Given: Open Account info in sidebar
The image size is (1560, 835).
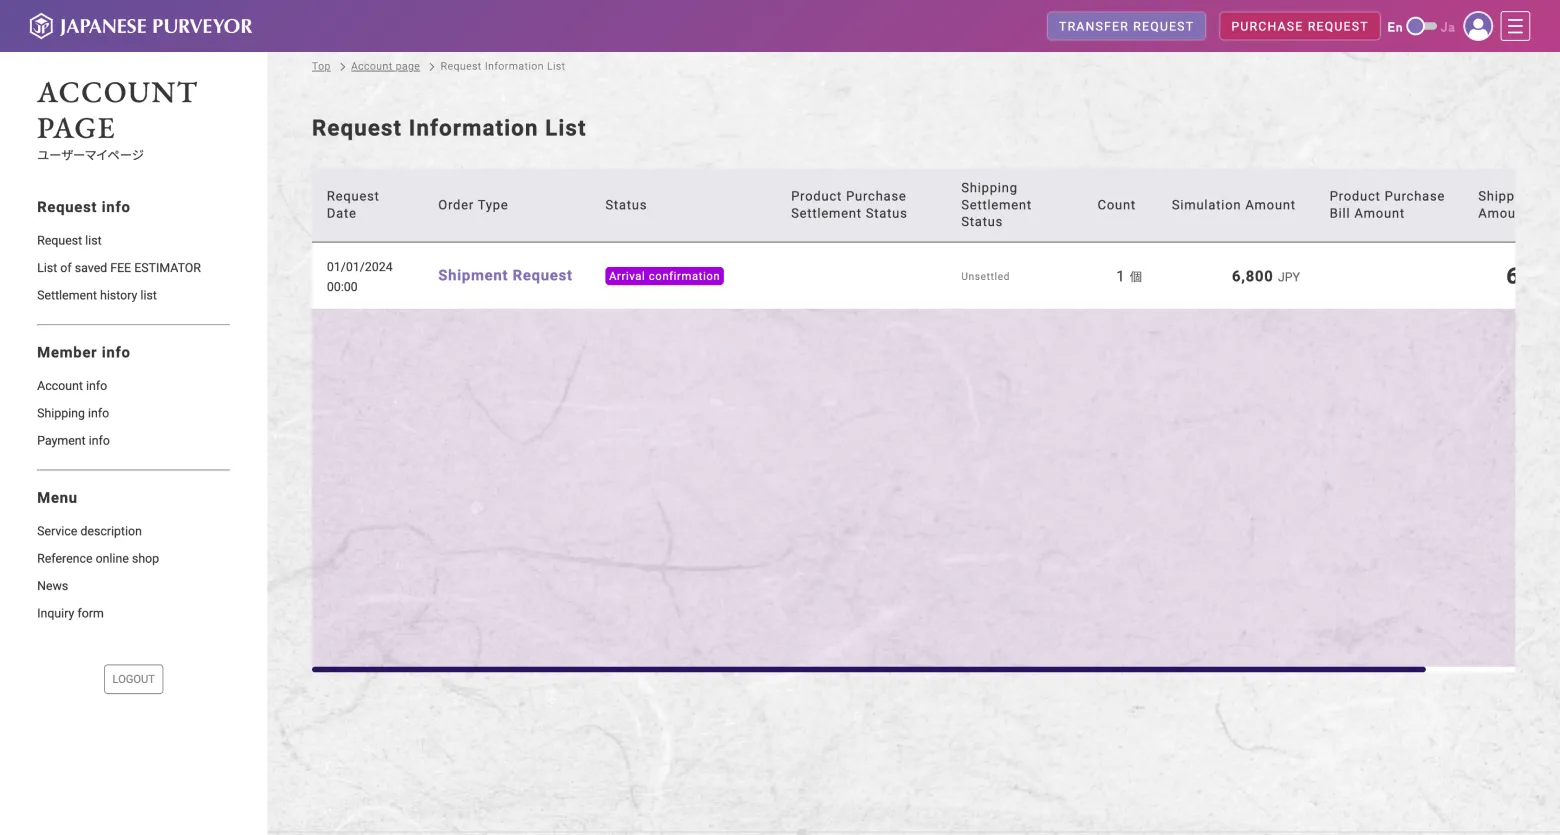Looking at the screenshot, I should [x=72, y=386].
